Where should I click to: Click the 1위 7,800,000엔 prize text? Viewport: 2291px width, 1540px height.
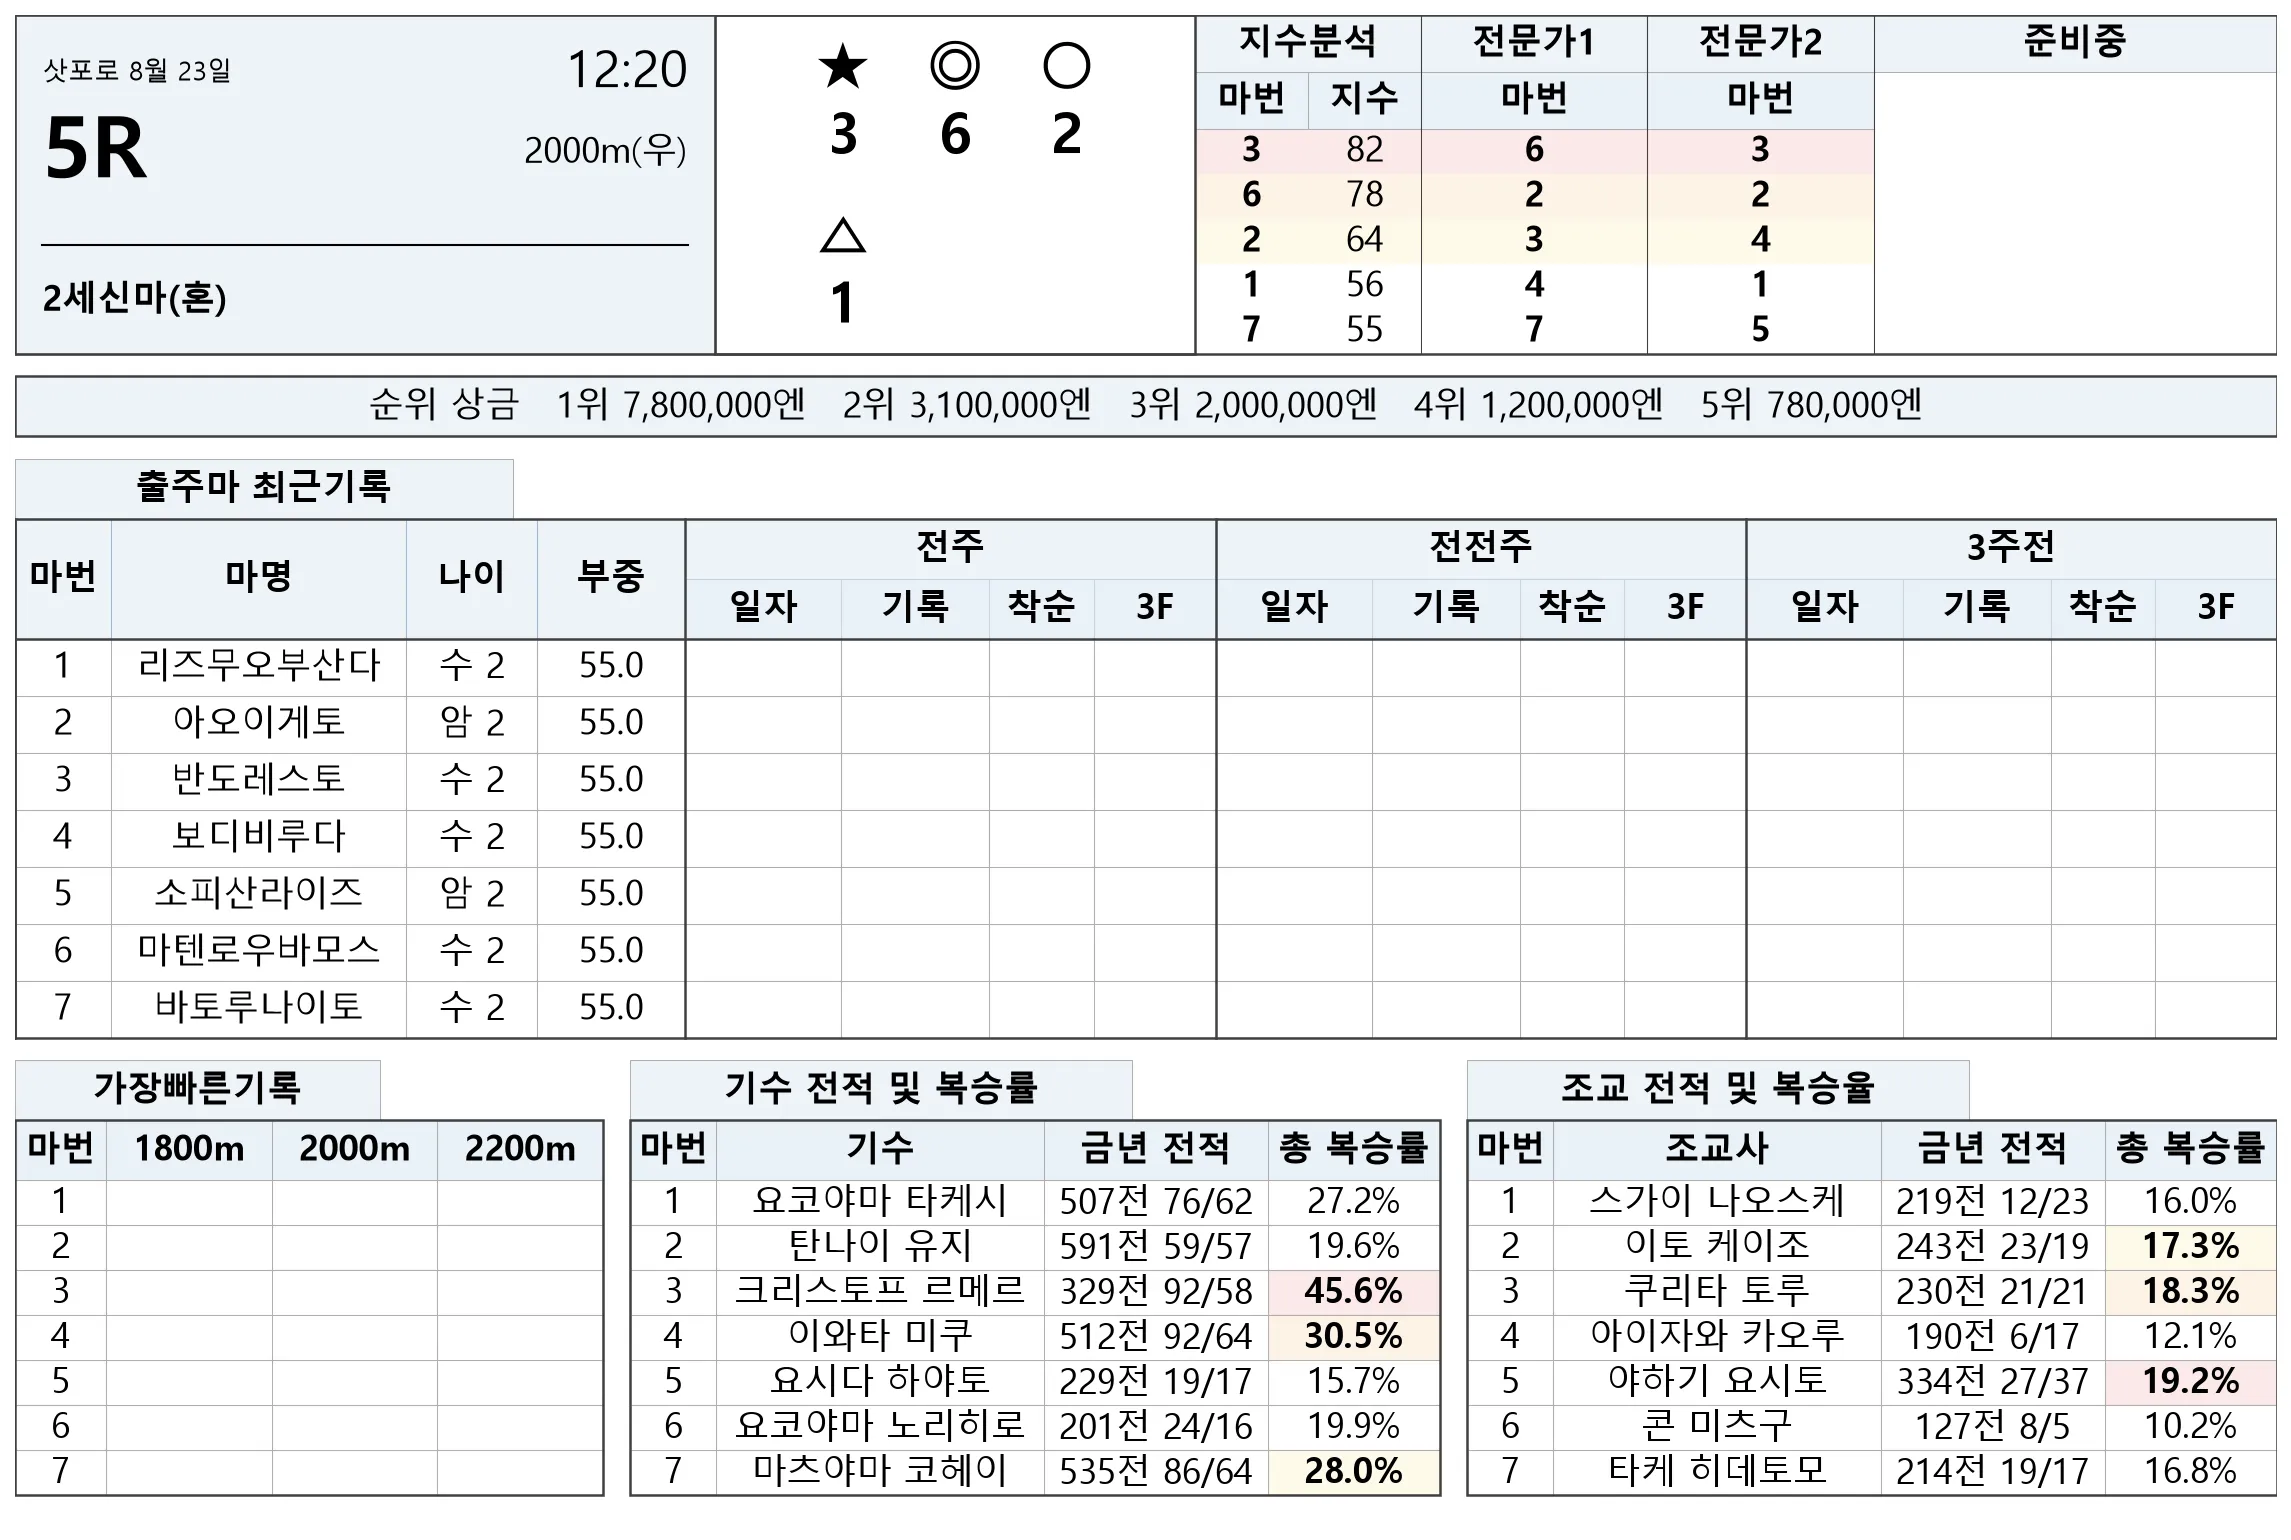pyautogui.click(x=681, y=405)
